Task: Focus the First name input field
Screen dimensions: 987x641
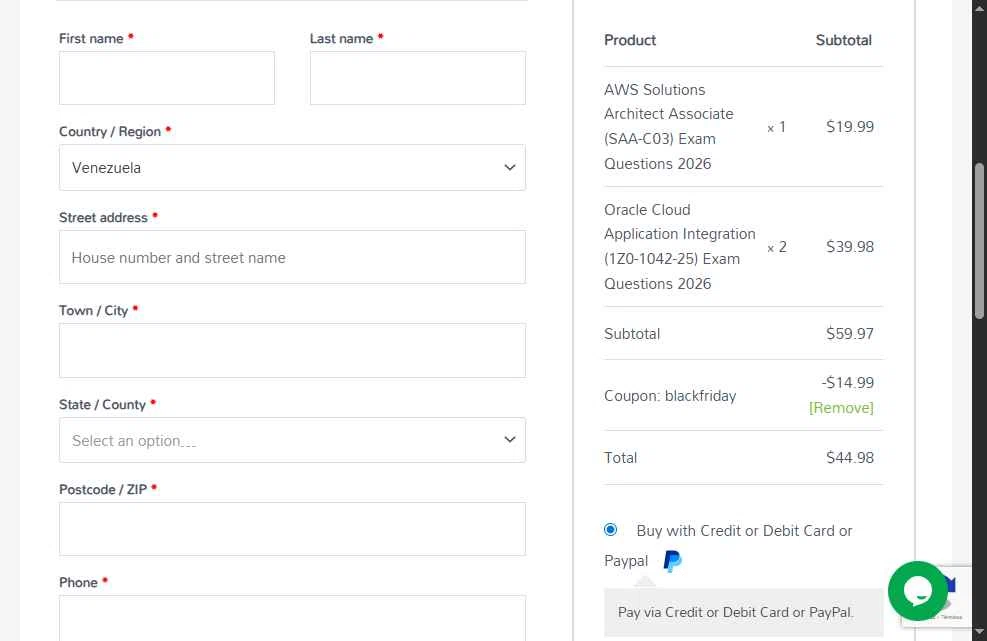Action: pyautogui.click(x=167, y=78)
